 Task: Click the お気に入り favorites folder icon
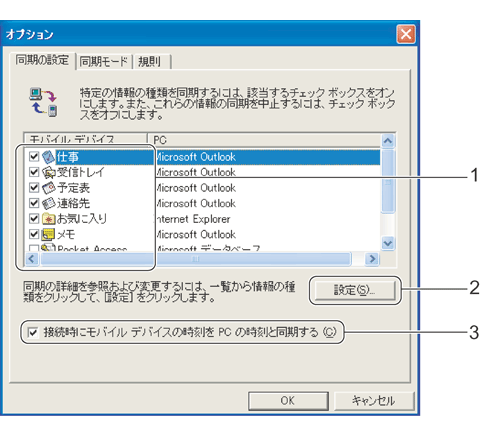click(x=49, y=219)
